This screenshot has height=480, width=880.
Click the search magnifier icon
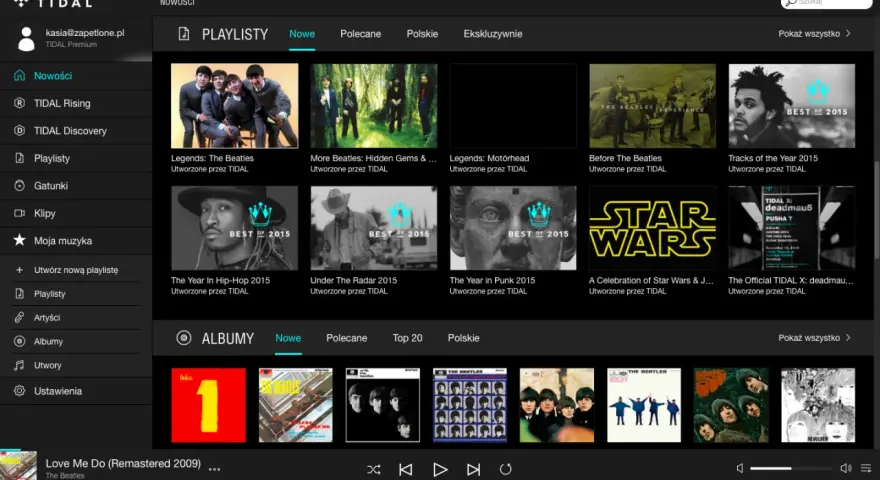pos(791,2)
